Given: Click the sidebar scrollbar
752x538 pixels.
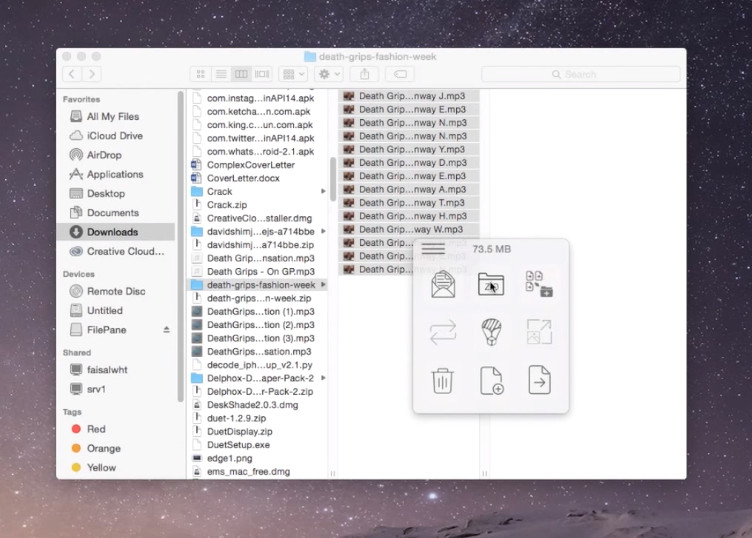Looking at the screenshot, I should 180,247.
